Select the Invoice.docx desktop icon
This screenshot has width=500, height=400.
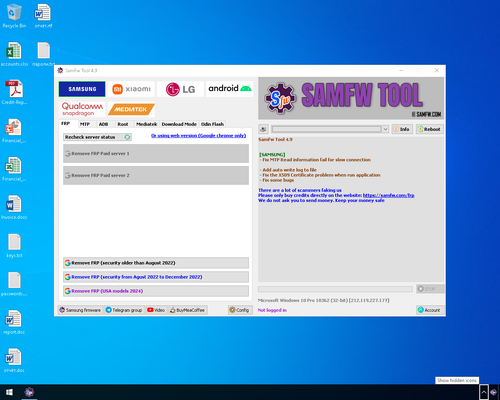click(x=14, y=207)
